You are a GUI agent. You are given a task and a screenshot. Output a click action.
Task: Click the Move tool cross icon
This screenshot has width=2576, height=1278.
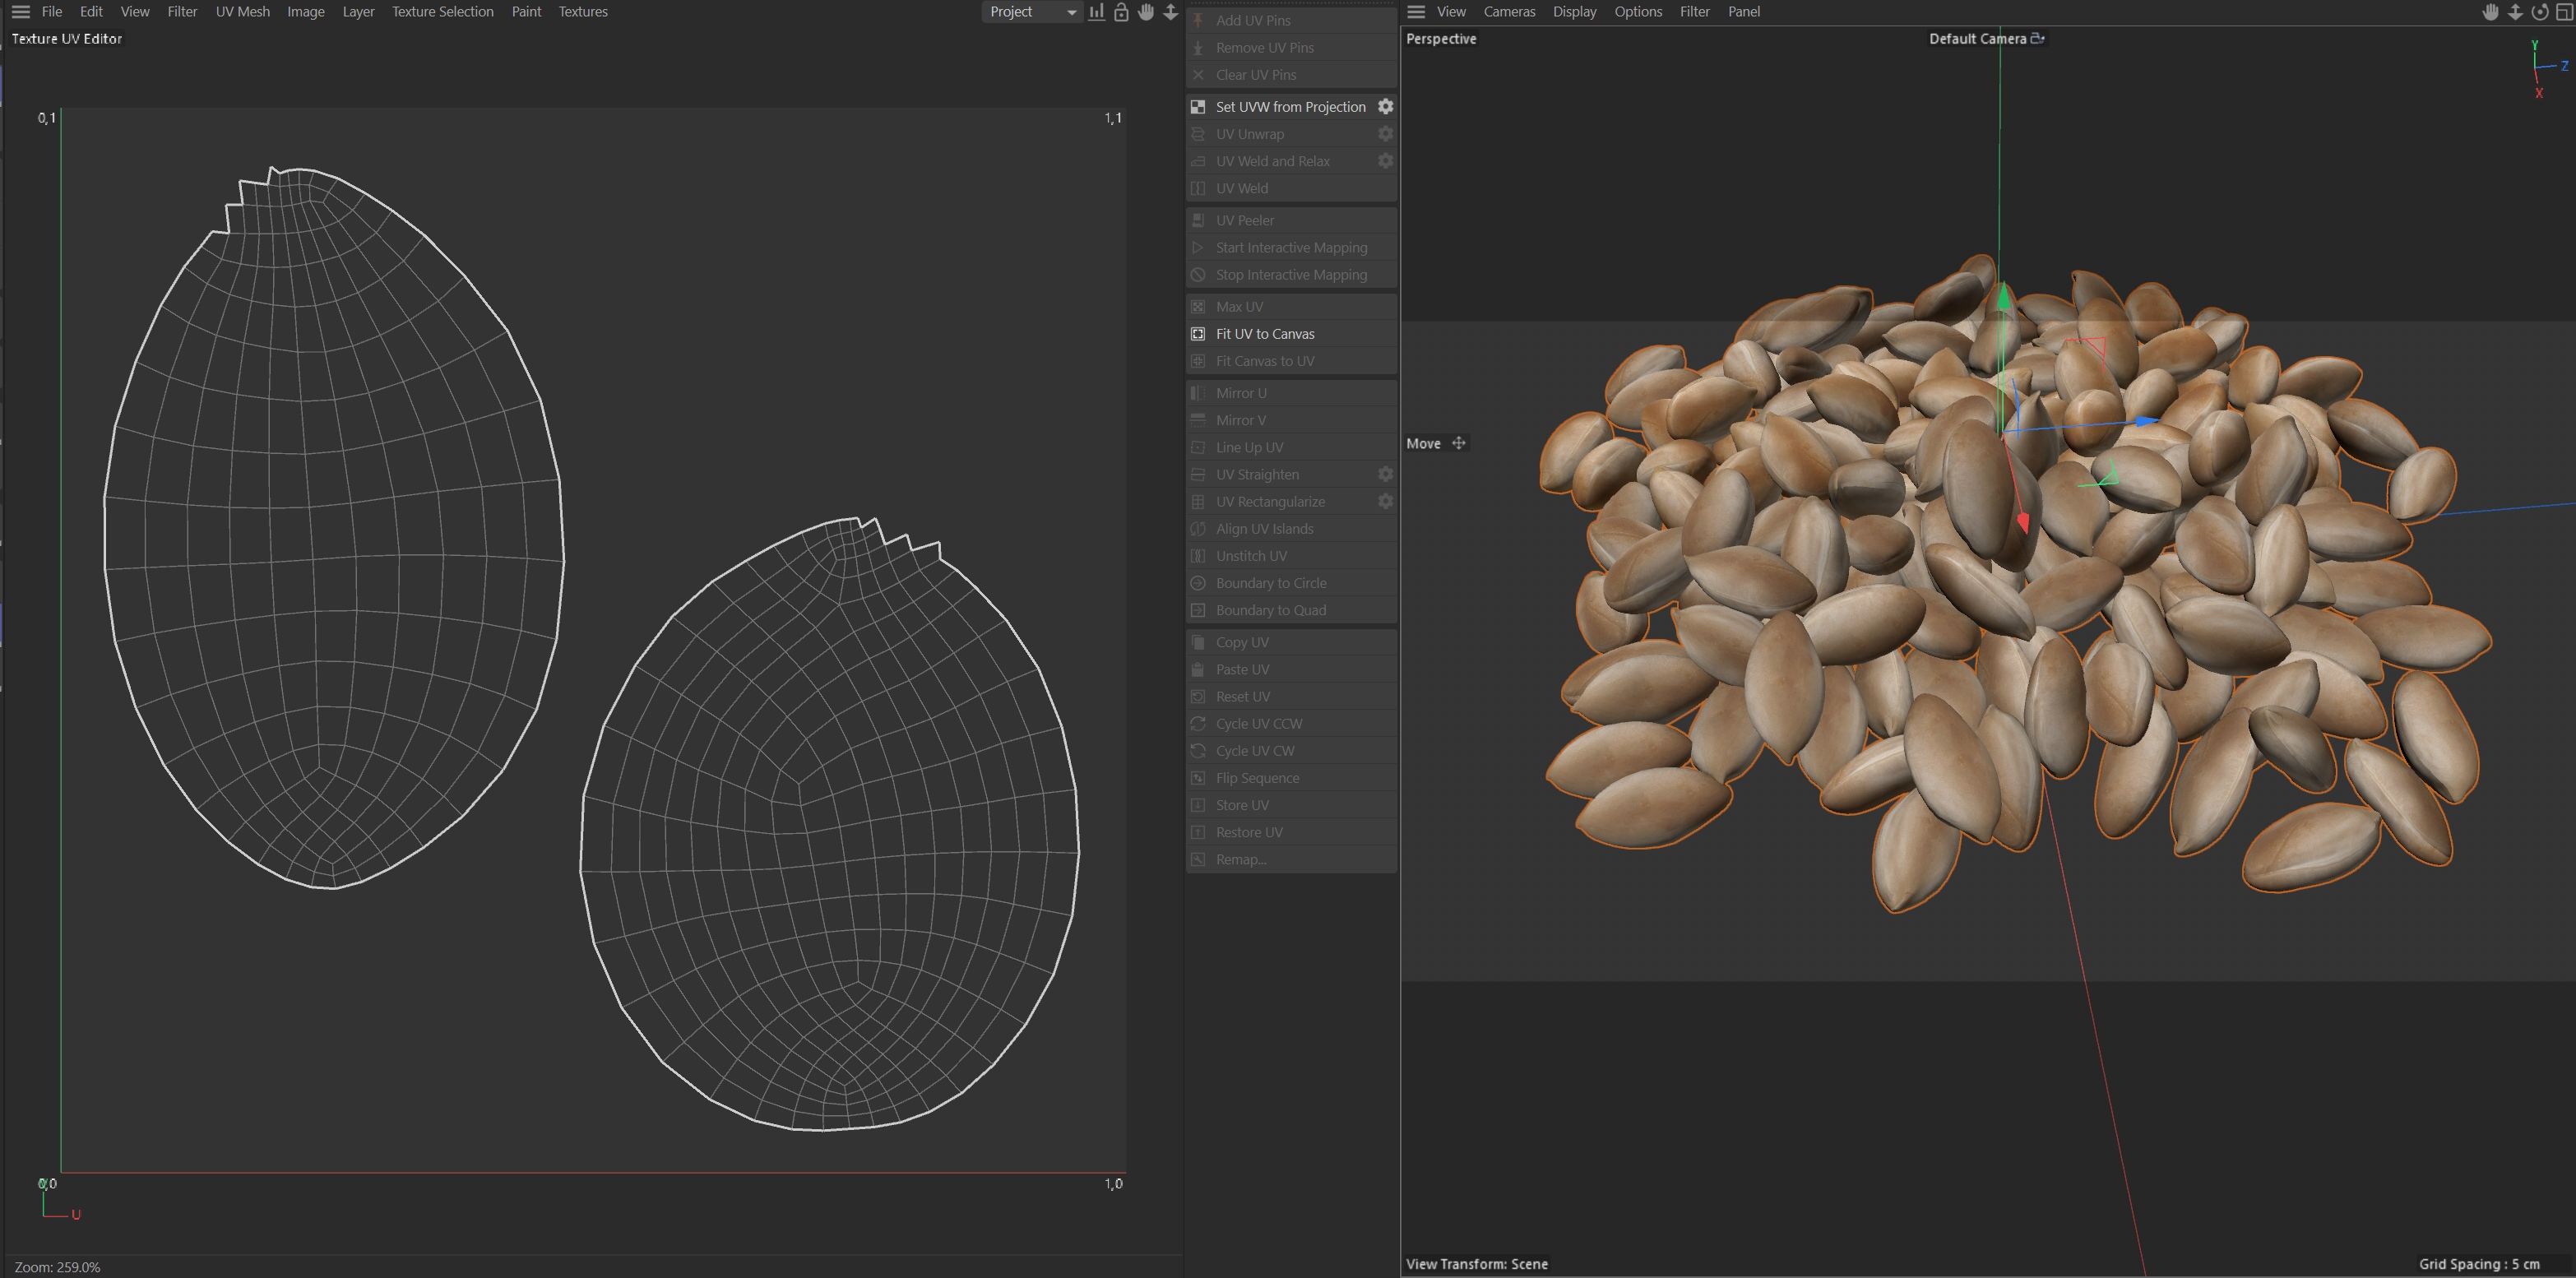(1458, 443)
